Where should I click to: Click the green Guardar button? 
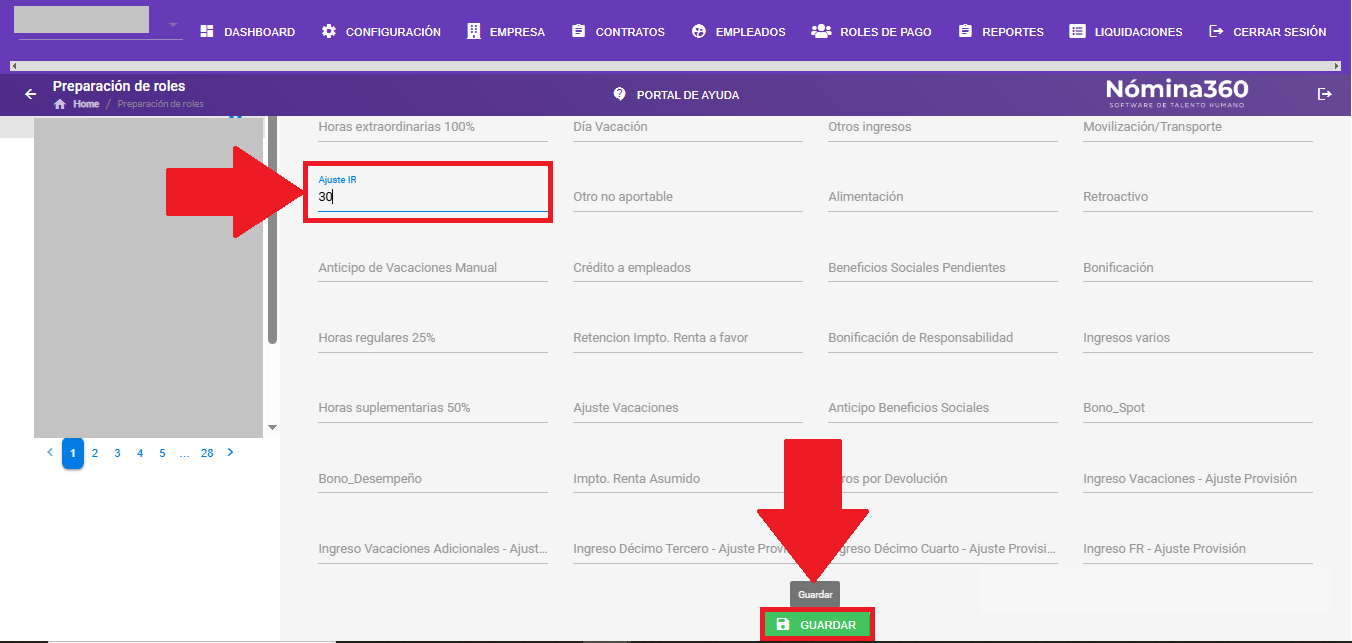(817, 625)
